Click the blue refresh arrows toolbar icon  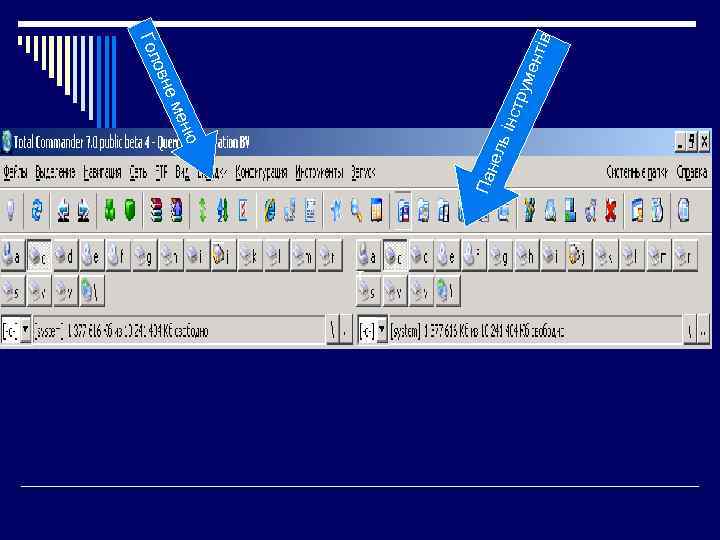coord(37,211)
